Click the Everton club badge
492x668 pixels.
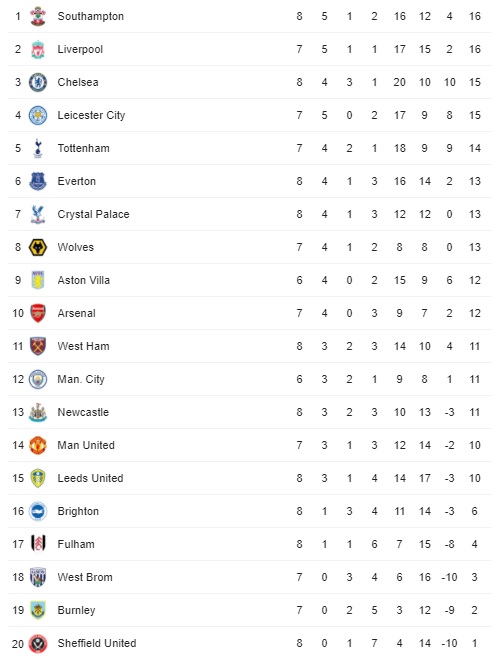tap(37, 181)
